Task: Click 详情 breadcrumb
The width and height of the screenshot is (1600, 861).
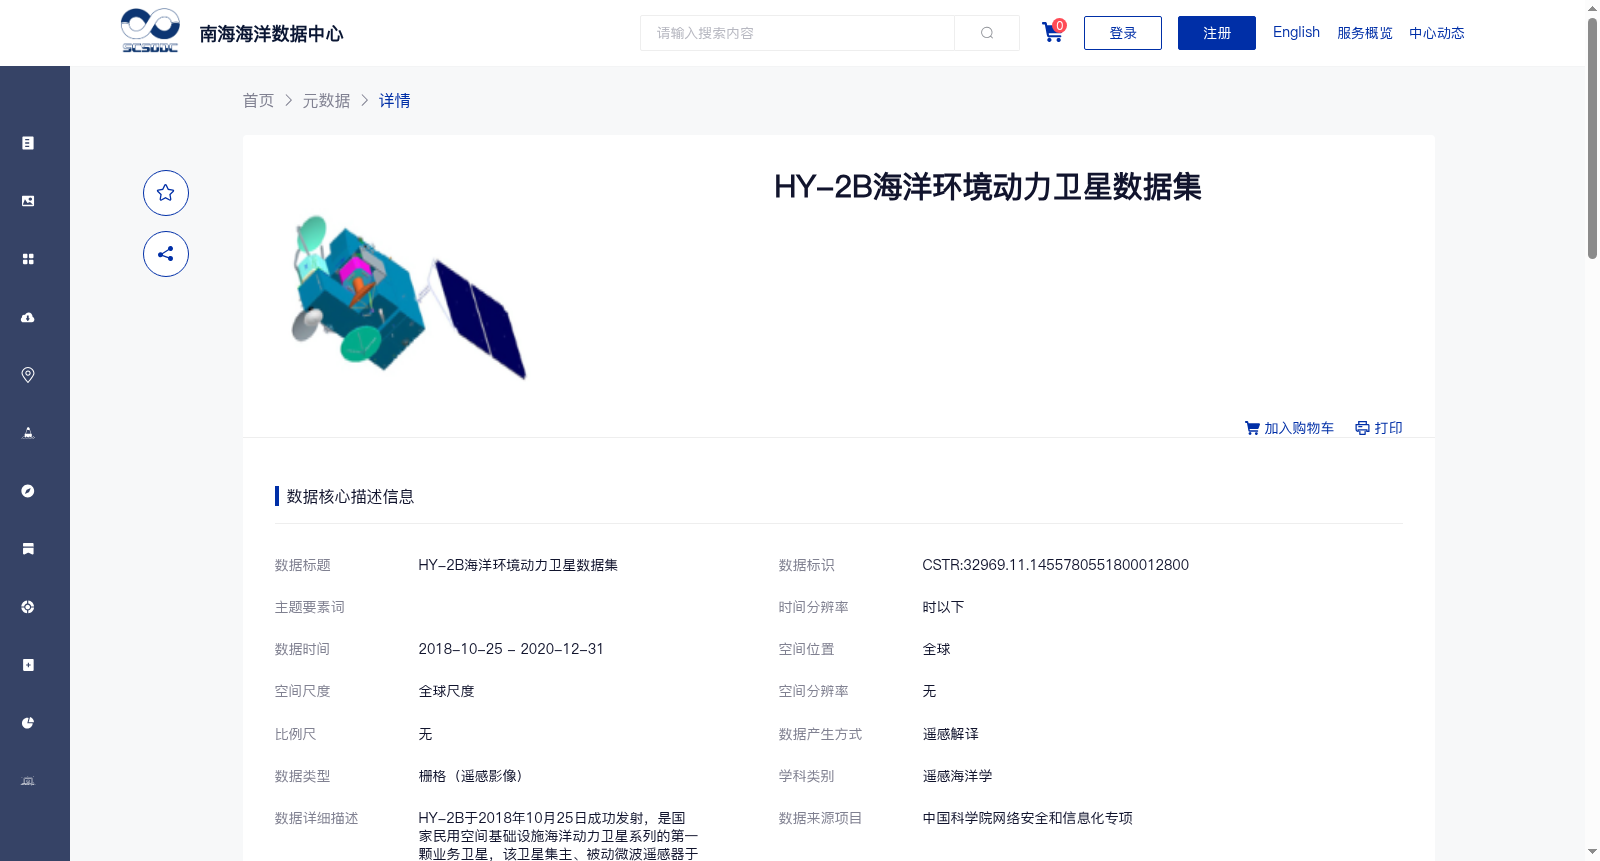Action: tap(394, 100)
